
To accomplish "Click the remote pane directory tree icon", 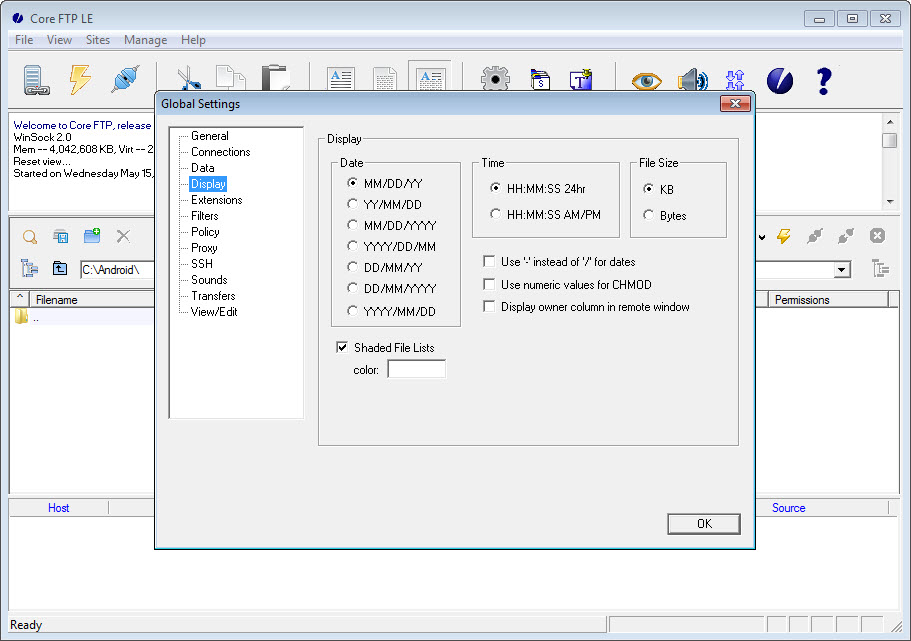I will (881, 268).
